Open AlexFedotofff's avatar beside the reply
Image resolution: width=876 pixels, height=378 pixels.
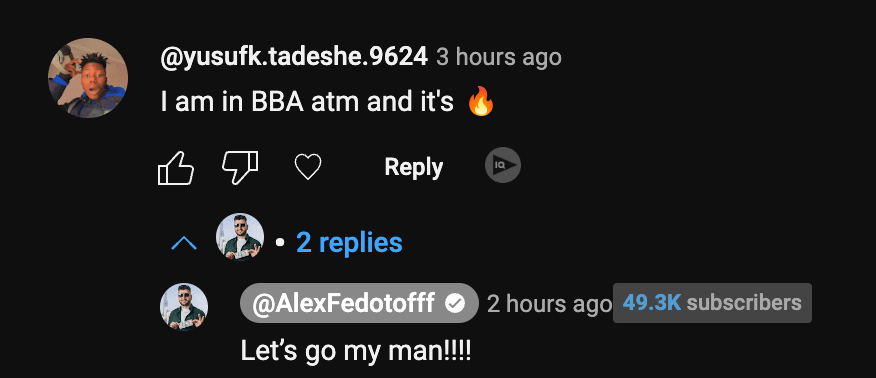[x=184, y=307]
